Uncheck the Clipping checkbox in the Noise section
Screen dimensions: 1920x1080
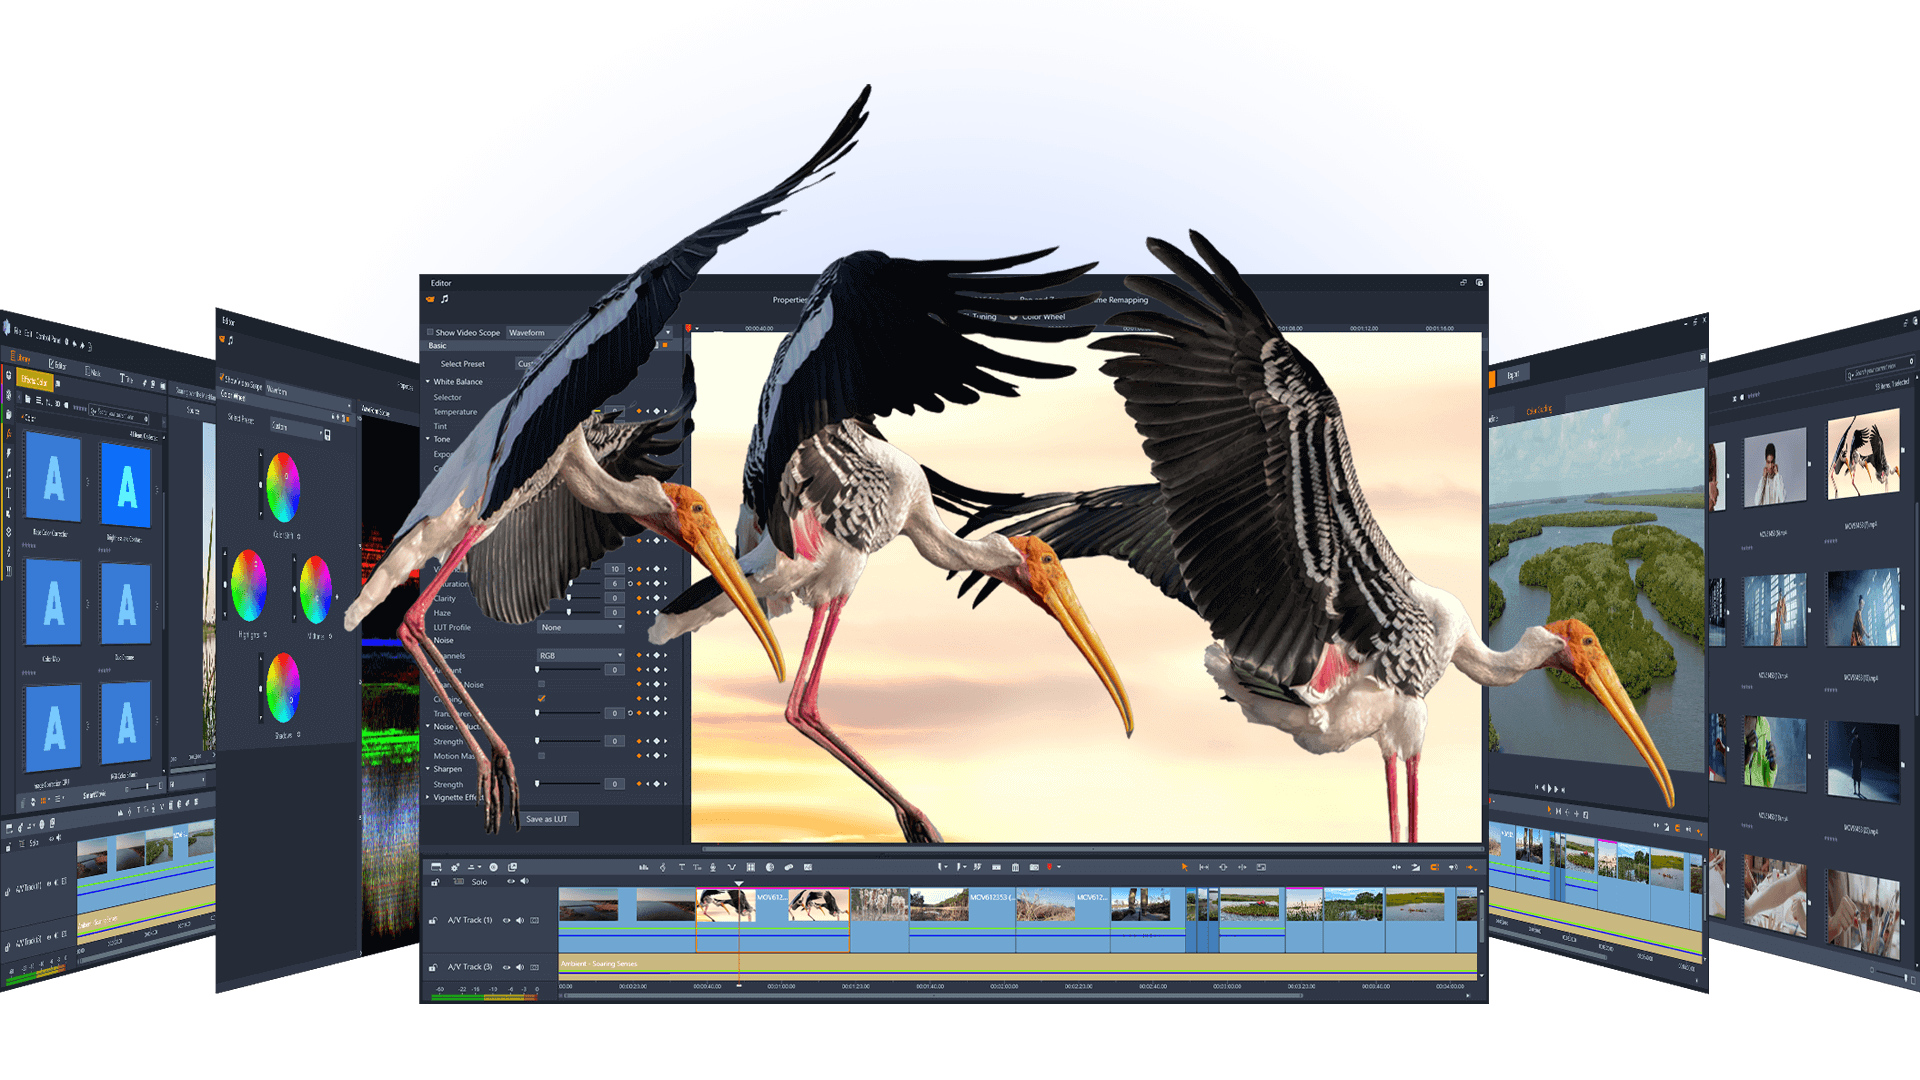tap(541, 696)
